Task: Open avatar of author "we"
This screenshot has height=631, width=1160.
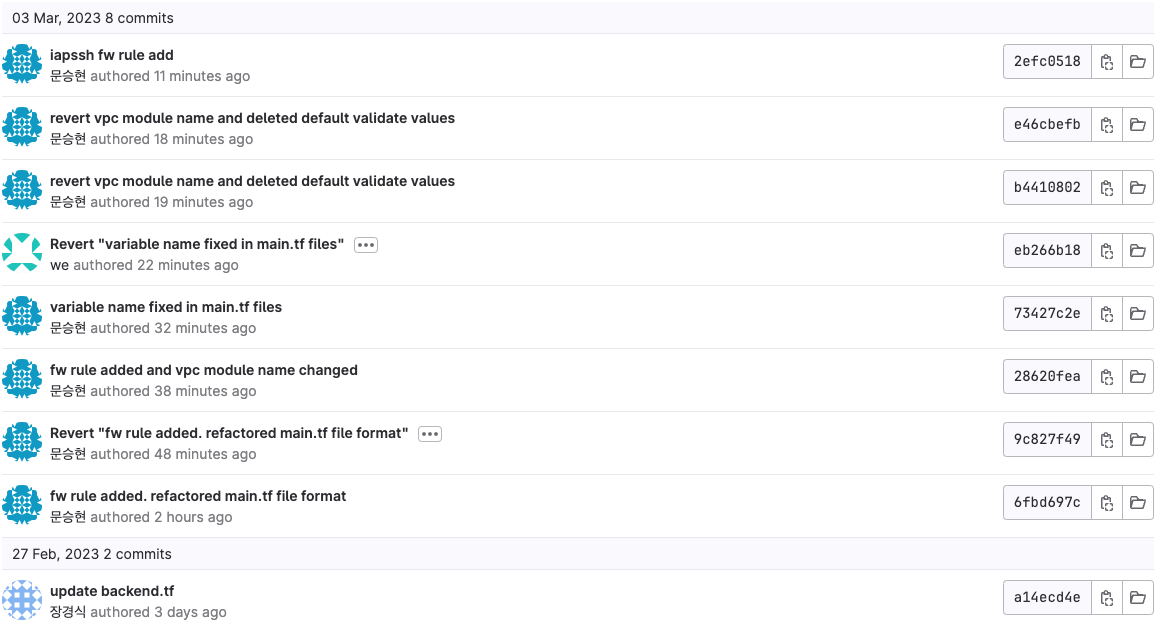Action: point(22,252)
